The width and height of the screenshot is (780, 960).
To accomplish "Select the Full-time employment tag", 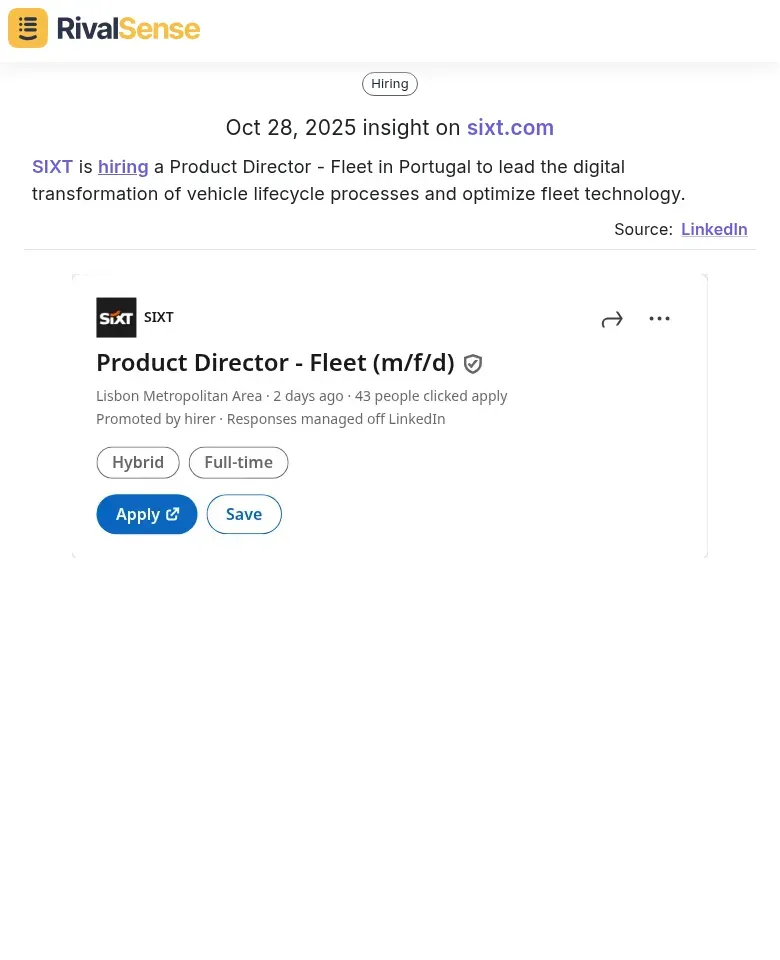I will pos(238,462).
